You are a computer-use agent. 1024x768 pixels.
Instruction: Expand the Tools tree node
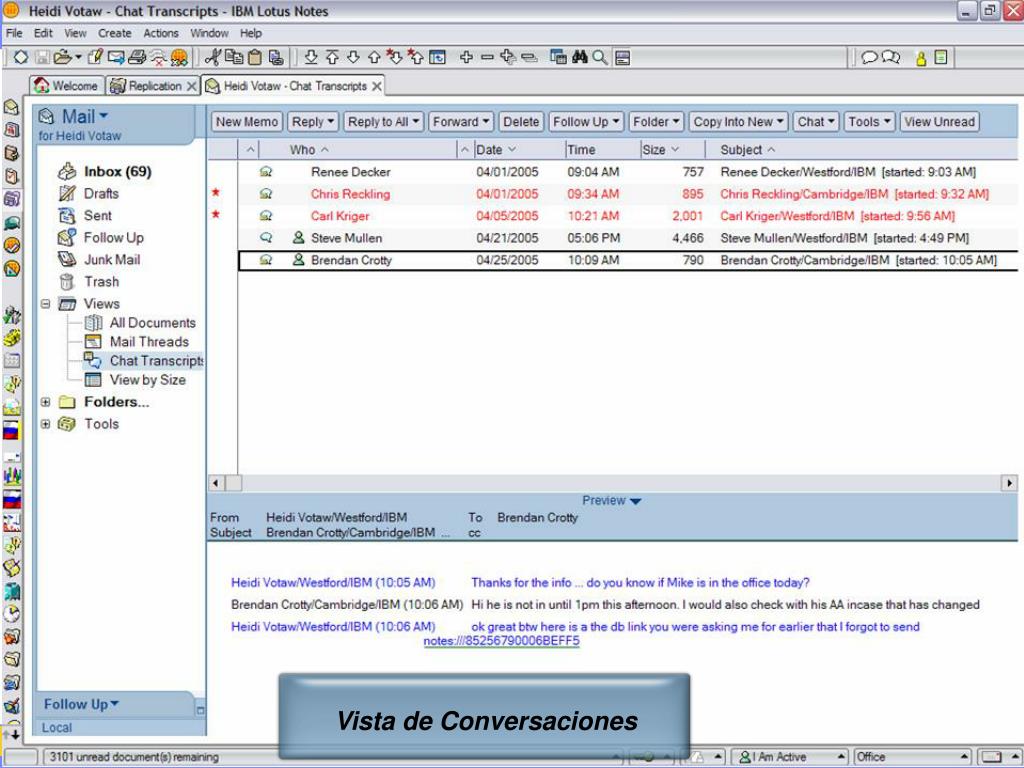click(x=46, y=424)
